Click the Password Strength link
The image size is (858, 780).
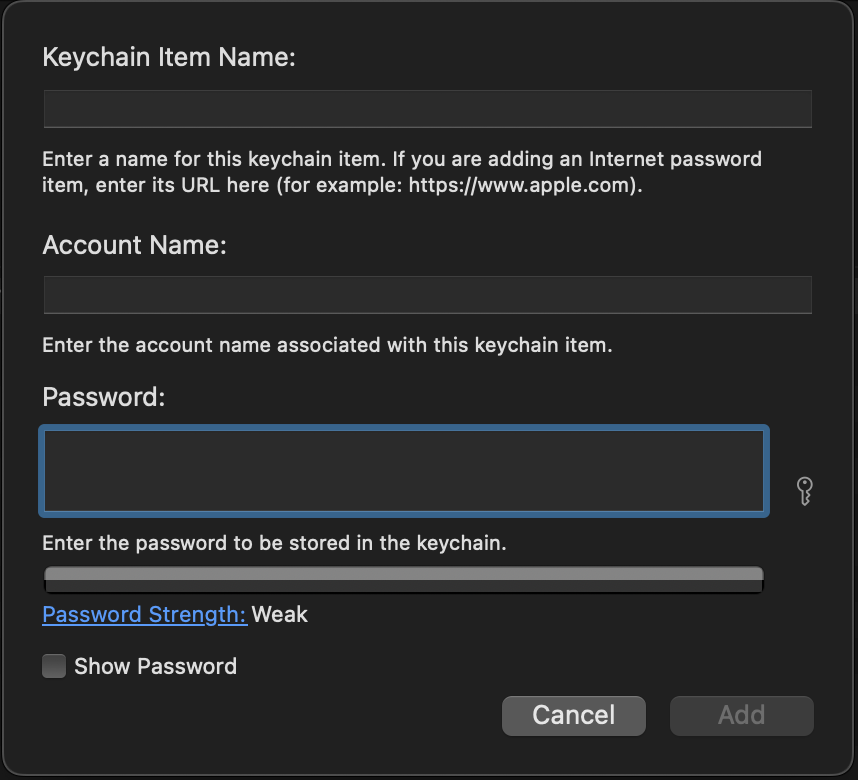144,614
